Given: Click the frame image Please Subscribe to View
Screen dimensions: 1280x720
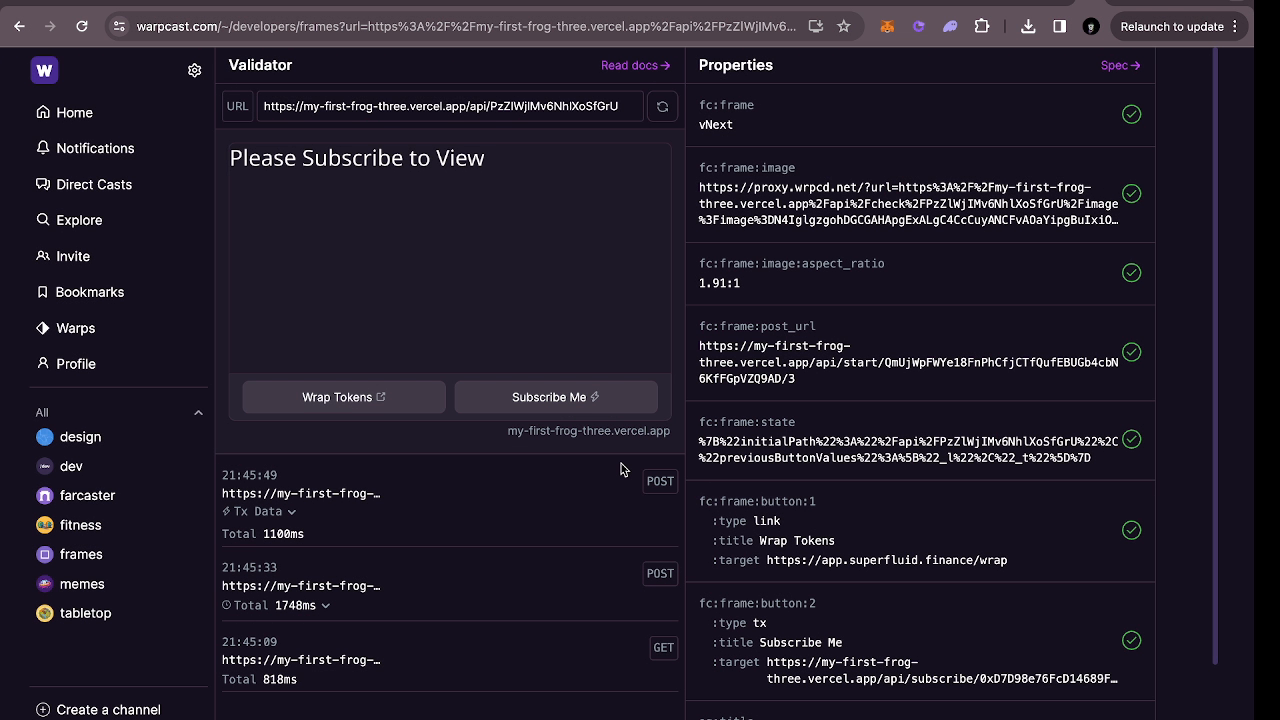Looking at the screenshot, I should tap(450, 258).
